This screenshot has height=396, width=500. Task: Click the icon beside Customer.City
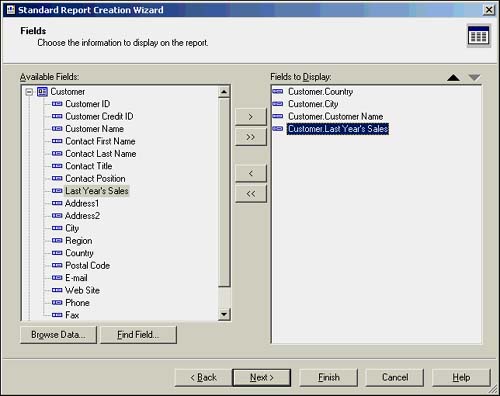pos(278,104)
